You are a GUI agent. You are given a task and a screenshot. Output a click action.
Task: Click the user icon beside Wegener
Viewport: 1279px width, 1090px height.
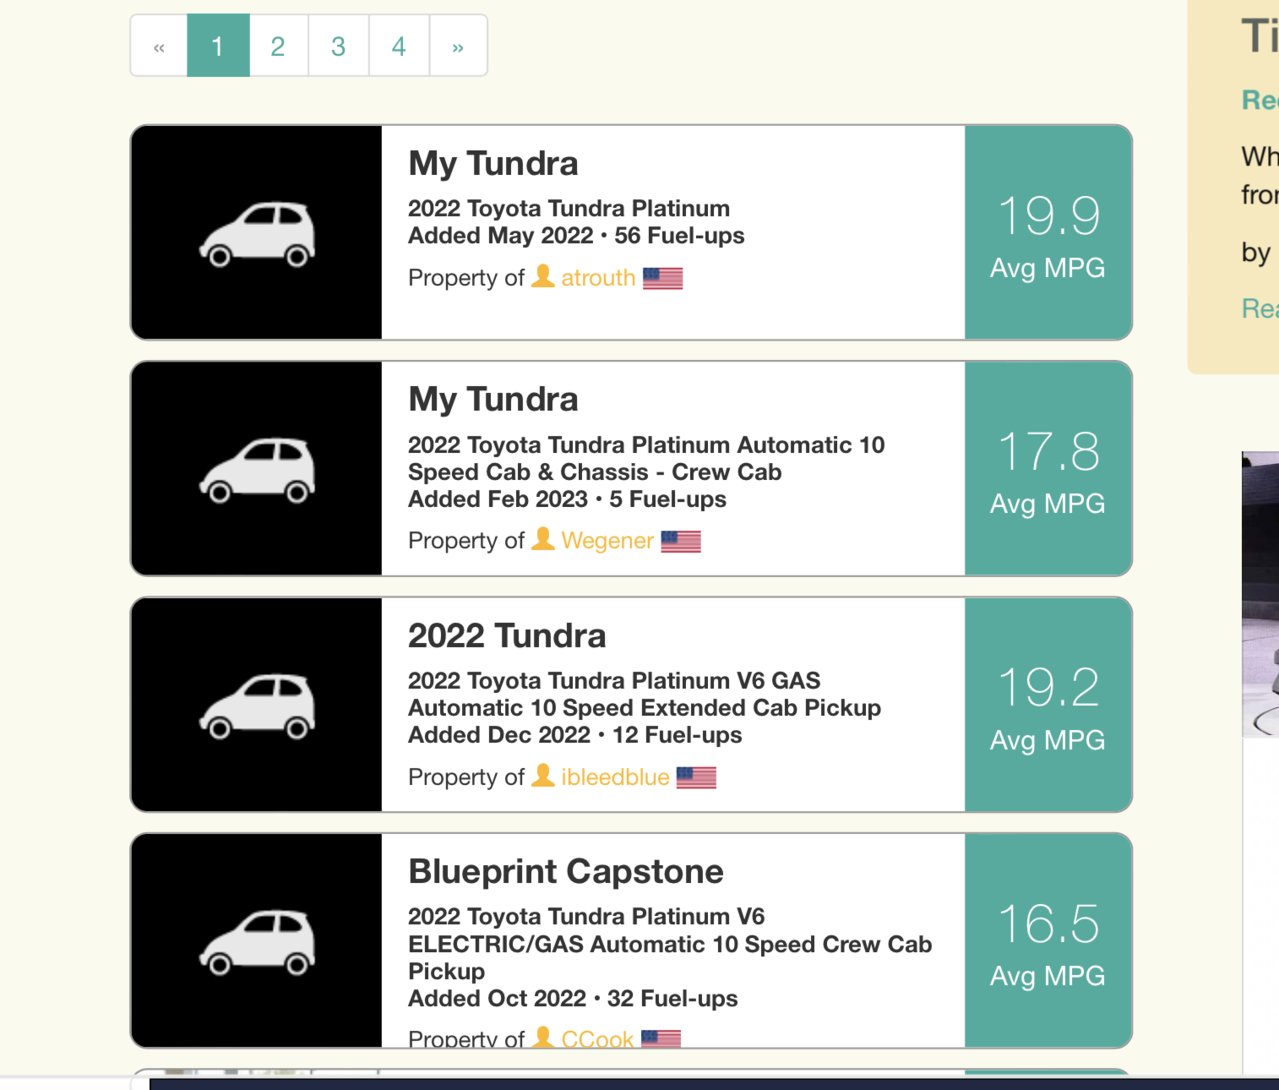[543, 539]
